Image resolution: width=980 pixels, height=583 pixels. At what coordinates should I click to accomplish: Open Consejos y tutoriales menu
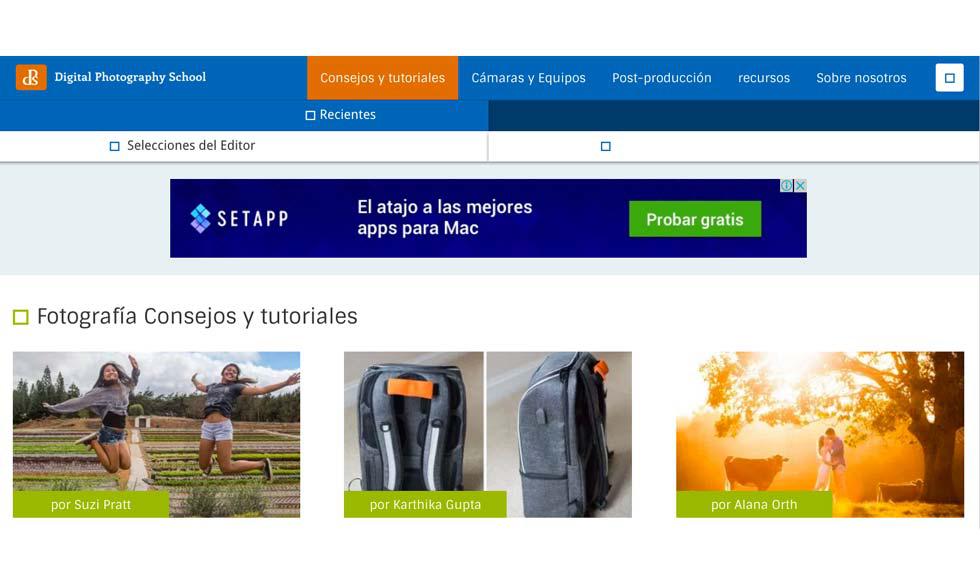[382, 78]
